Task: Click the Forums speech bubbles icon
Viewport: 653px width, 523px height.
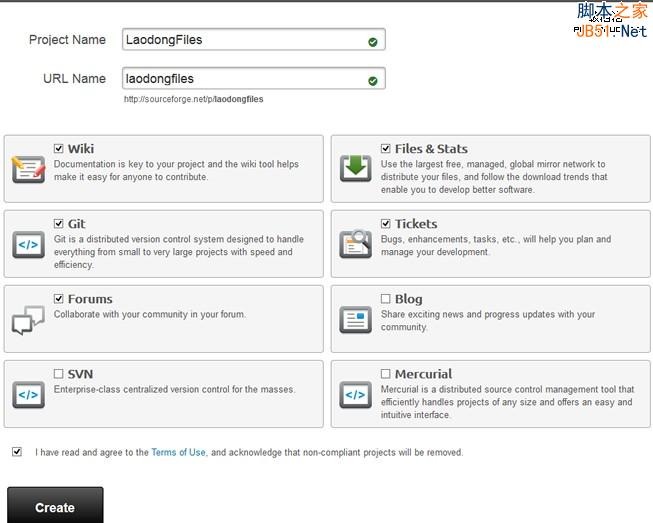Action: (28, 320)
